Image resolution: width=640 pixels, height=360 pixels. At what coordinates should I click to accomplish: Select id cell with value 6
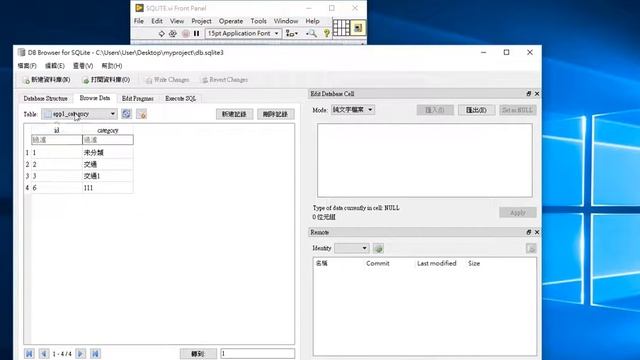(x=57, y=188)
